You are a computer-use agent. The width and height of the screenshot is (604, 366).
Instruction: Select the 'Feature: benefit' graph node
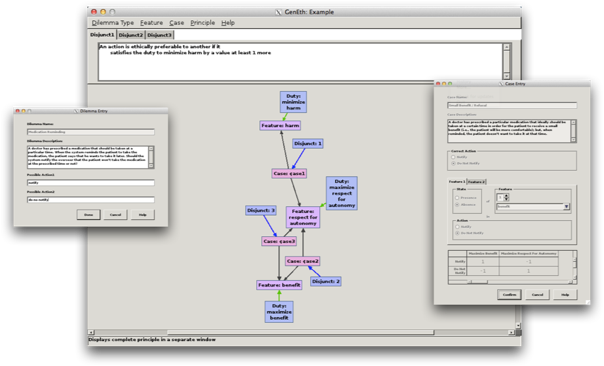coord(279,285)
